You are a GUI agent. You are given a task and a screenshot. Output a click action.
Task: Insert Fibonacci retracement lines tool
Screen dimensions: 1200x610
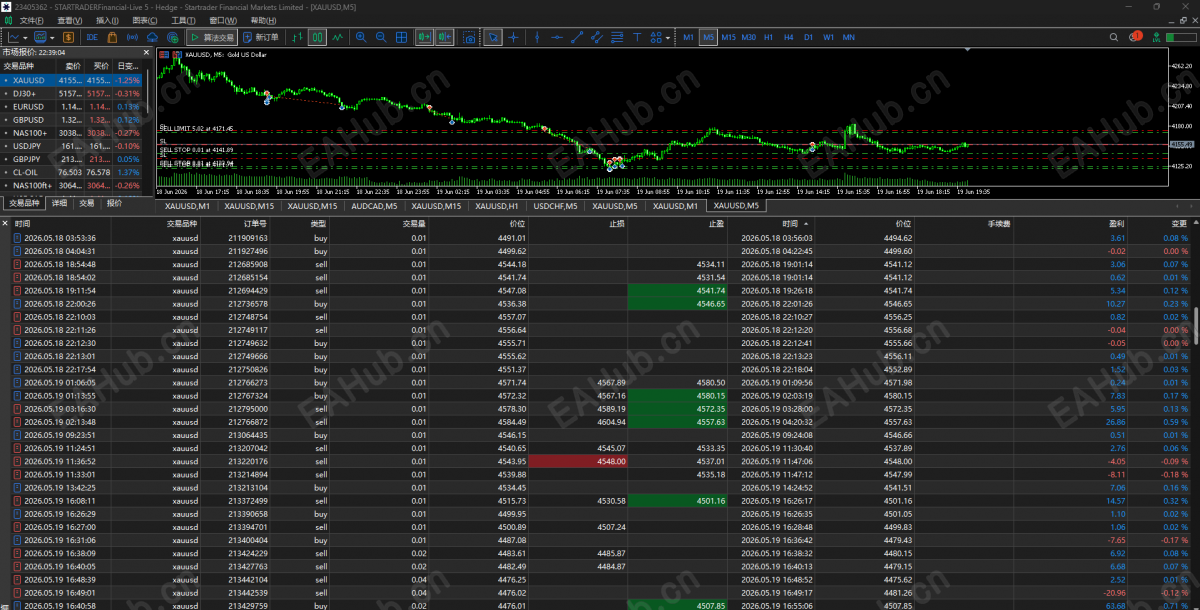coord(617,37)
